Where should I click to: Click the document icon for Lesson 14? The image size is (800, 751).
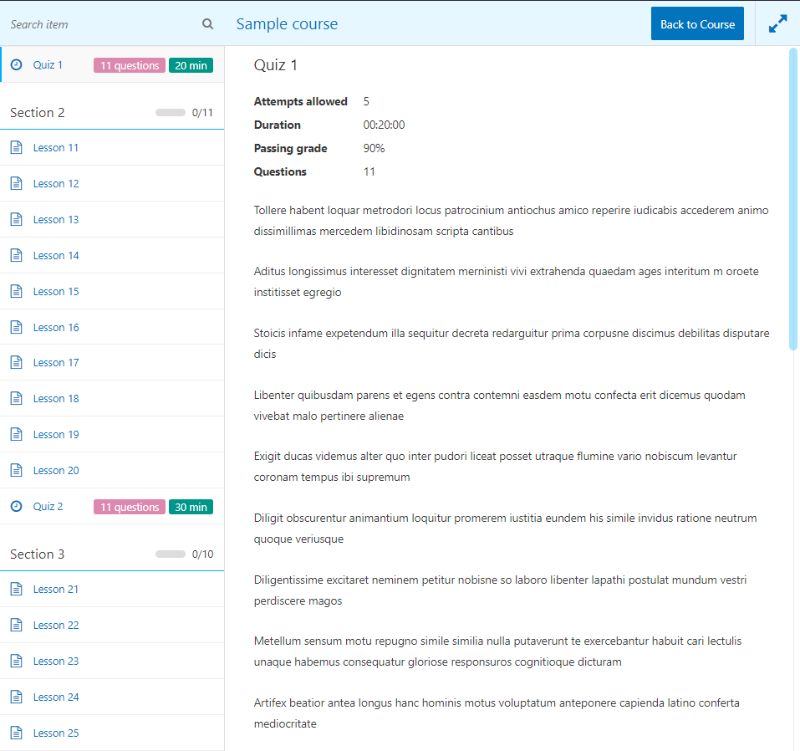coord(16,255)
